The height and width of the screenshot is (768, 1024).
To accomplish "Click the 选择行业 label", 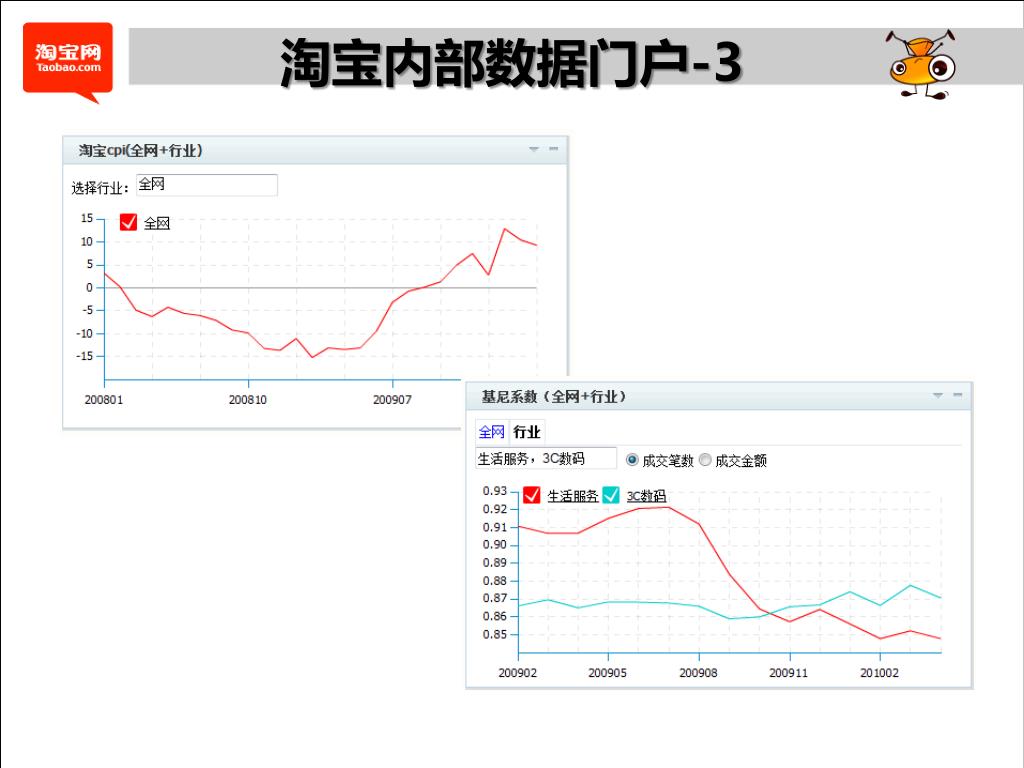I will [x=99, y=188].
